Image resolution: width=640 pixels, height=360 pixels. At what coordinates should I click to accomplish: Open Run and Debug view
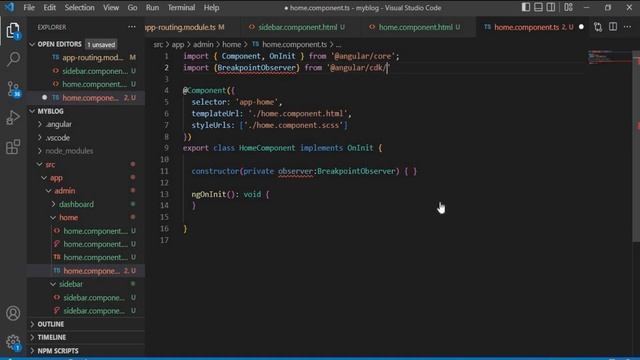coord(13,118)
